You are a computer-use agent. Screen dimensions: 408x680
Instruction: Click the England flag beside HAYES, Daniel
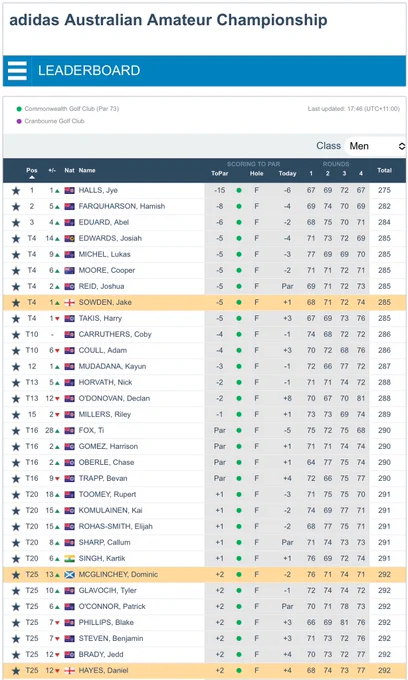[69, 671]
